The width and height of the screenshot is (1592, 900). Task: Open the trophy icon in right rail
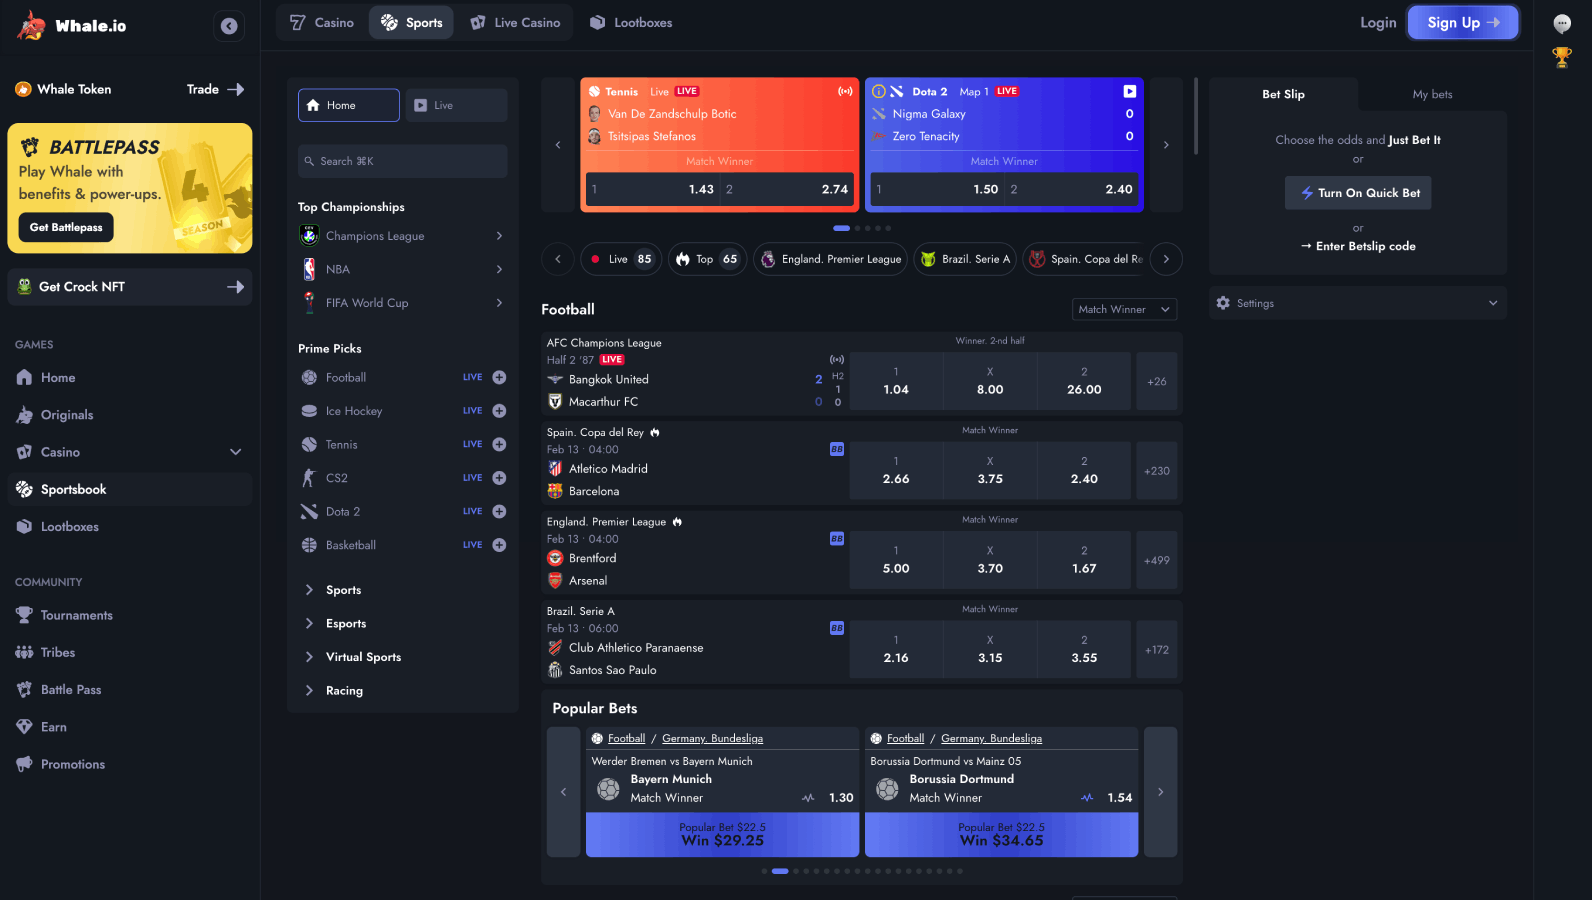pyautogui.click(x=1562, y=58)
